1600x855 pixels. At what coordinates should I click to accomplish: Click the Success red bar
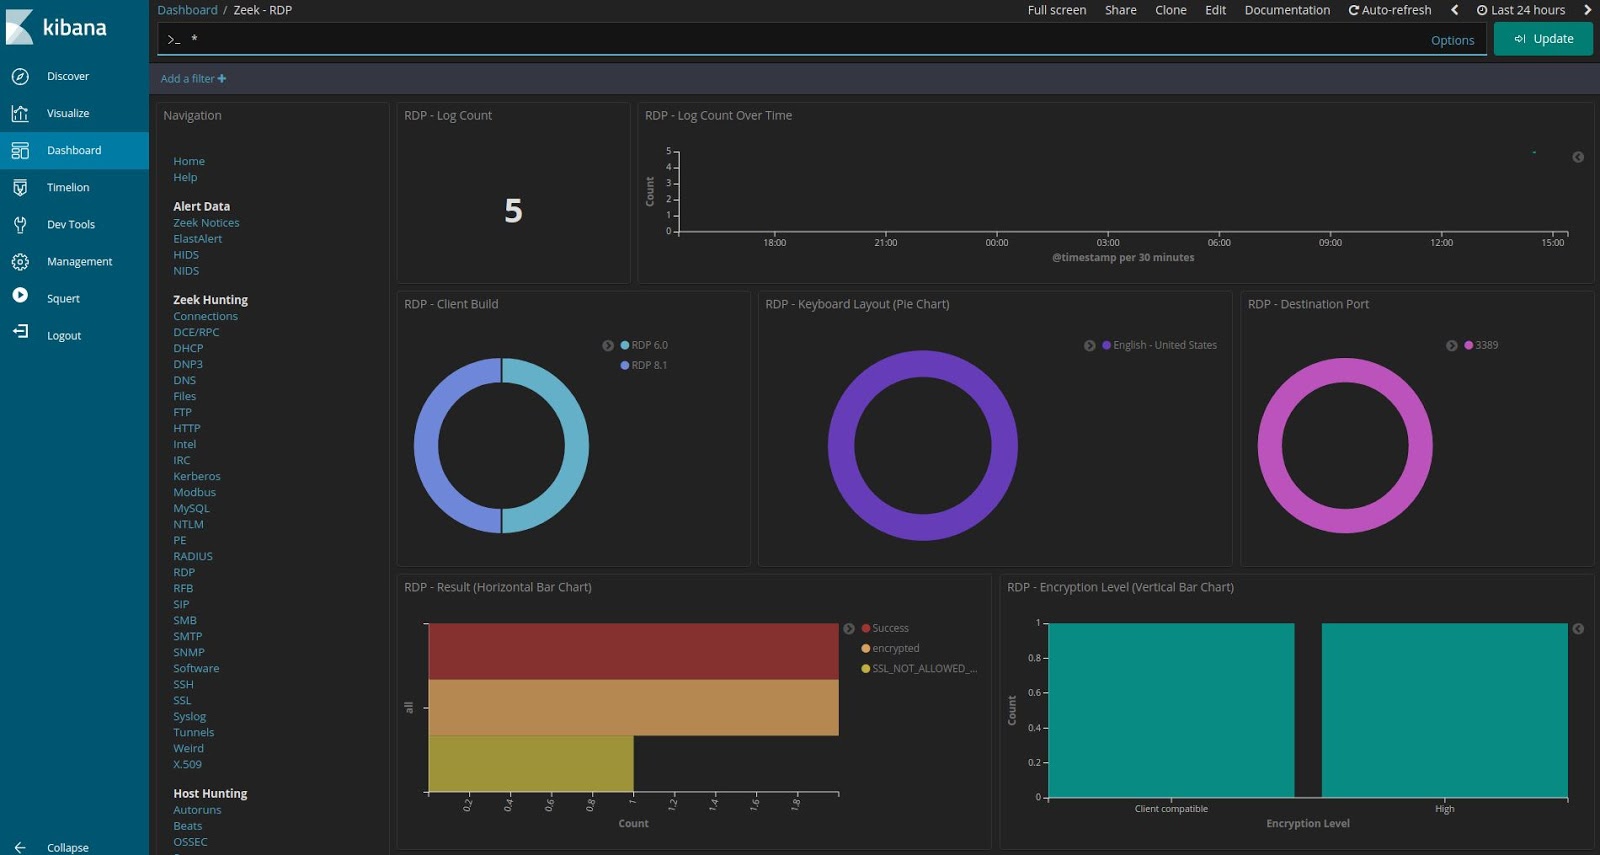(633, 652)
